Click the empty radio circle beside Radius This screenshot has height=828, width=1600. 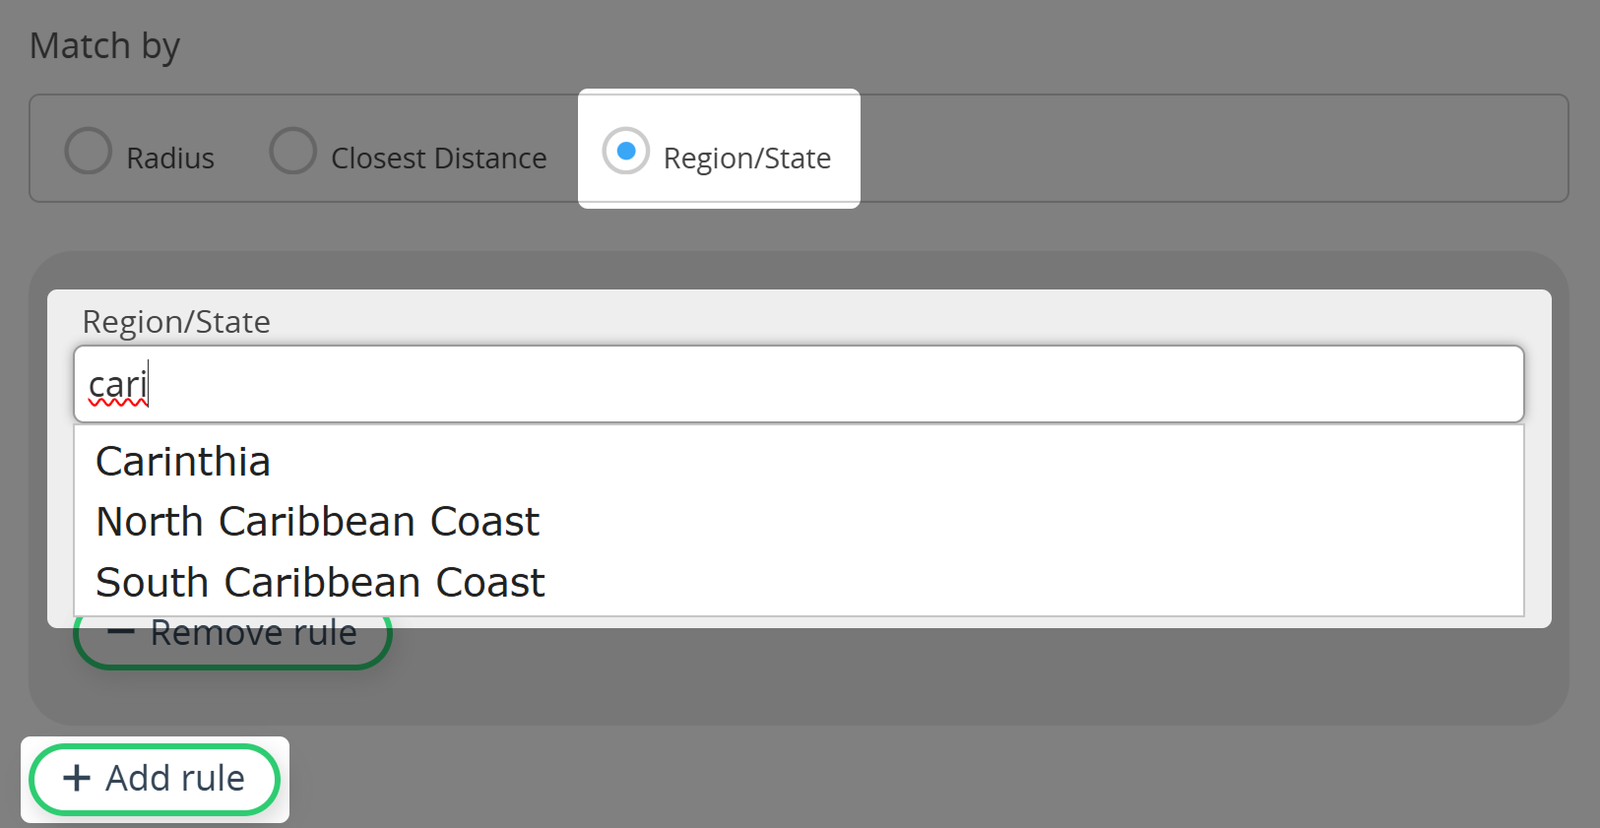pyautogui.click(x=88, y=151)
